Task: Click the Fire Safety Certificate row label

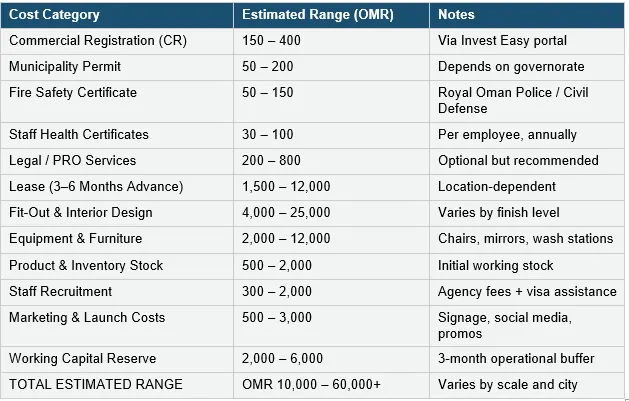Action: pyautogui.click(x=73, y=93)
